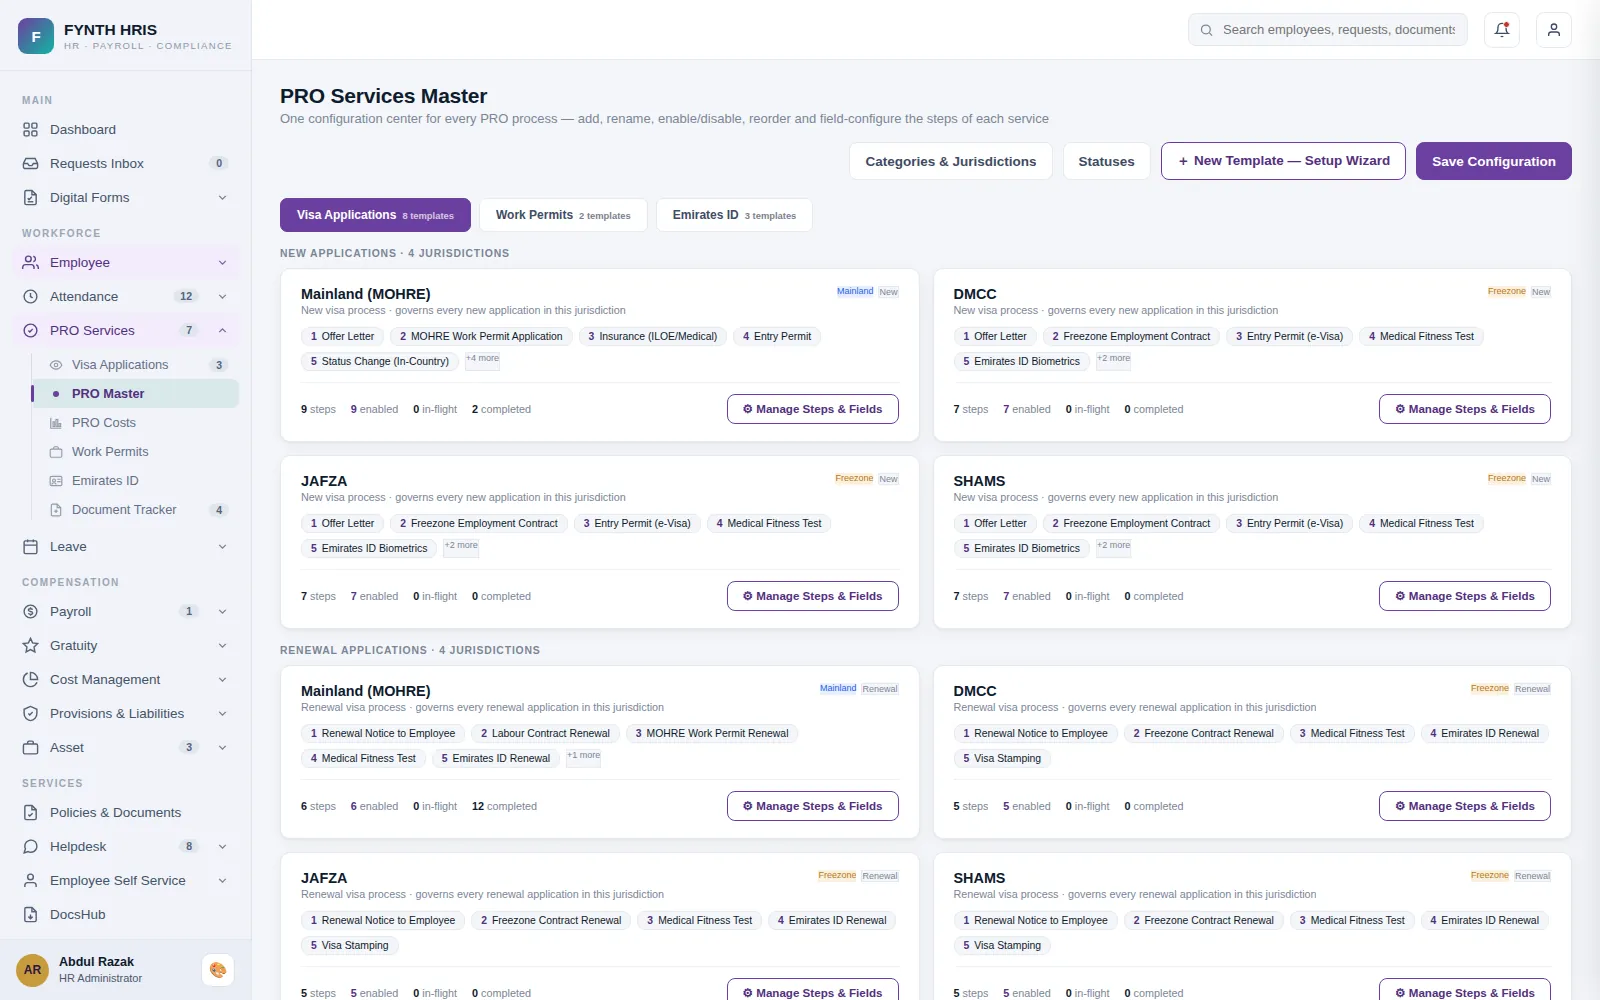Switch to the Emirates ID templates tab
The height and width of the screenshot is (1000, 1600).
click(734, 215)
